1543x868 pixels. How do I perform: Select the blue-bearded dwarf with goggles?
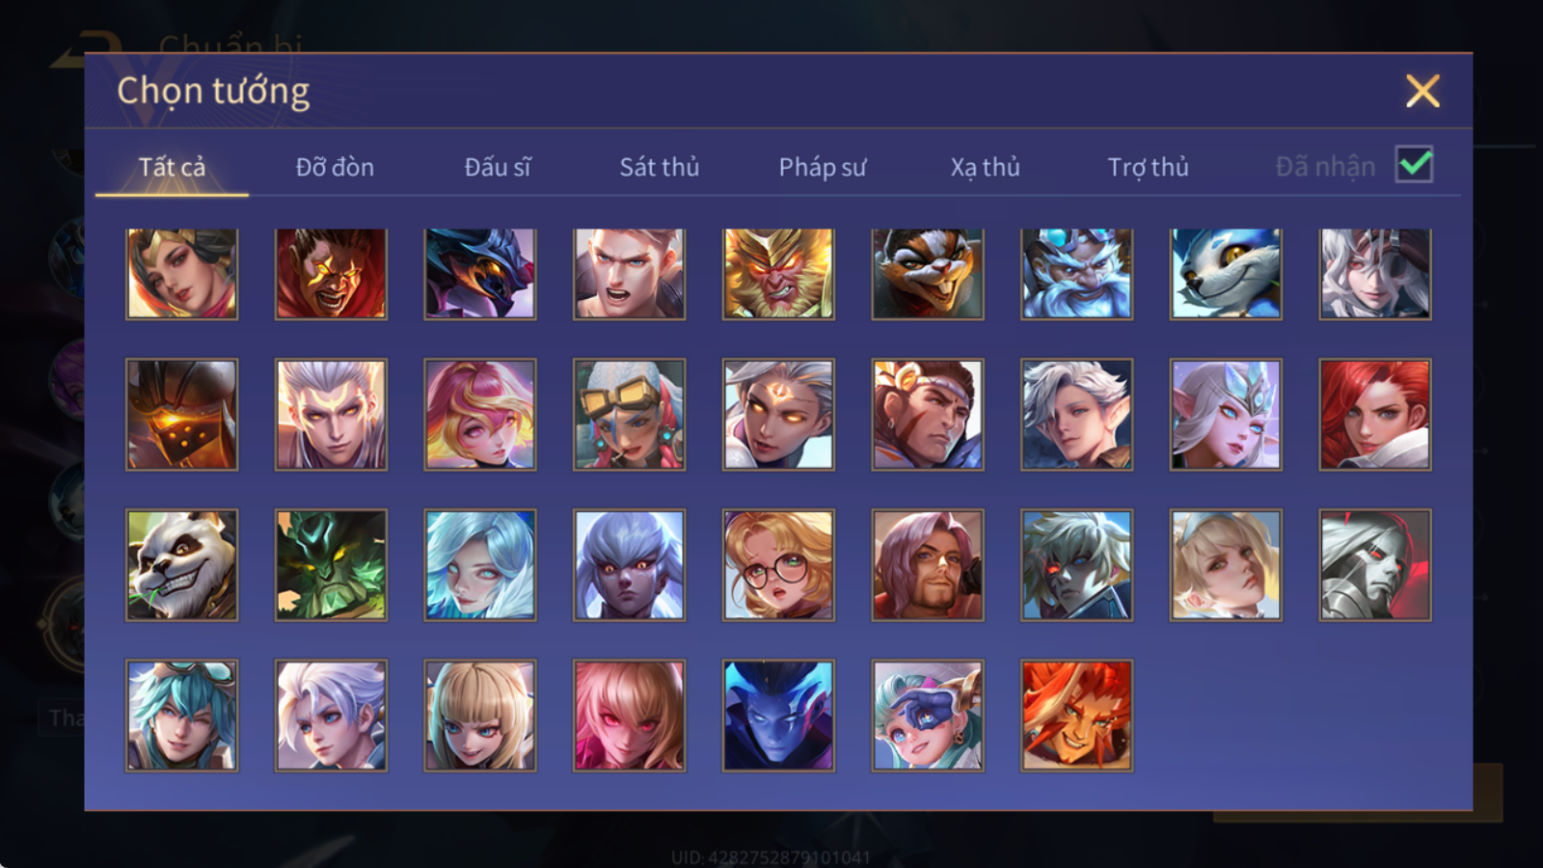point(1077,273)
